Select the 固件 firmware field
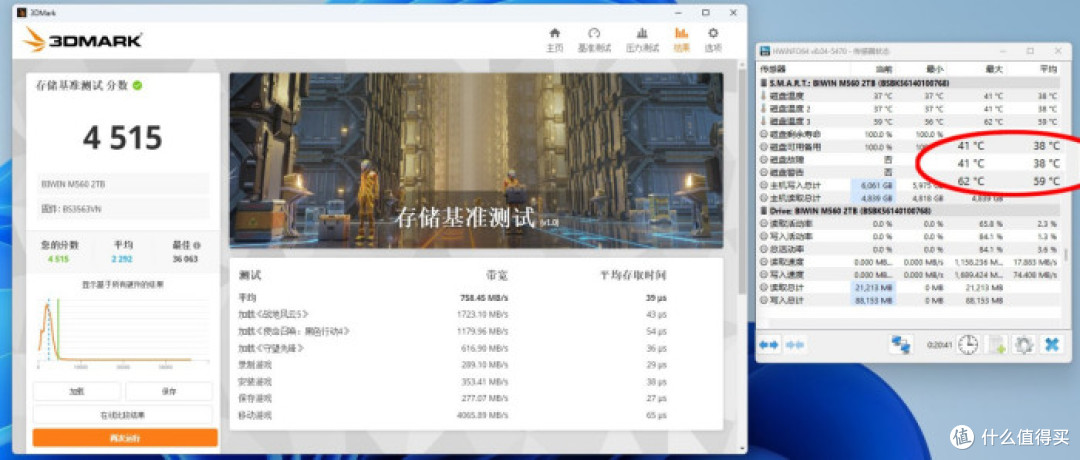This screenshot has height=460, width=1080. point(123,209)
